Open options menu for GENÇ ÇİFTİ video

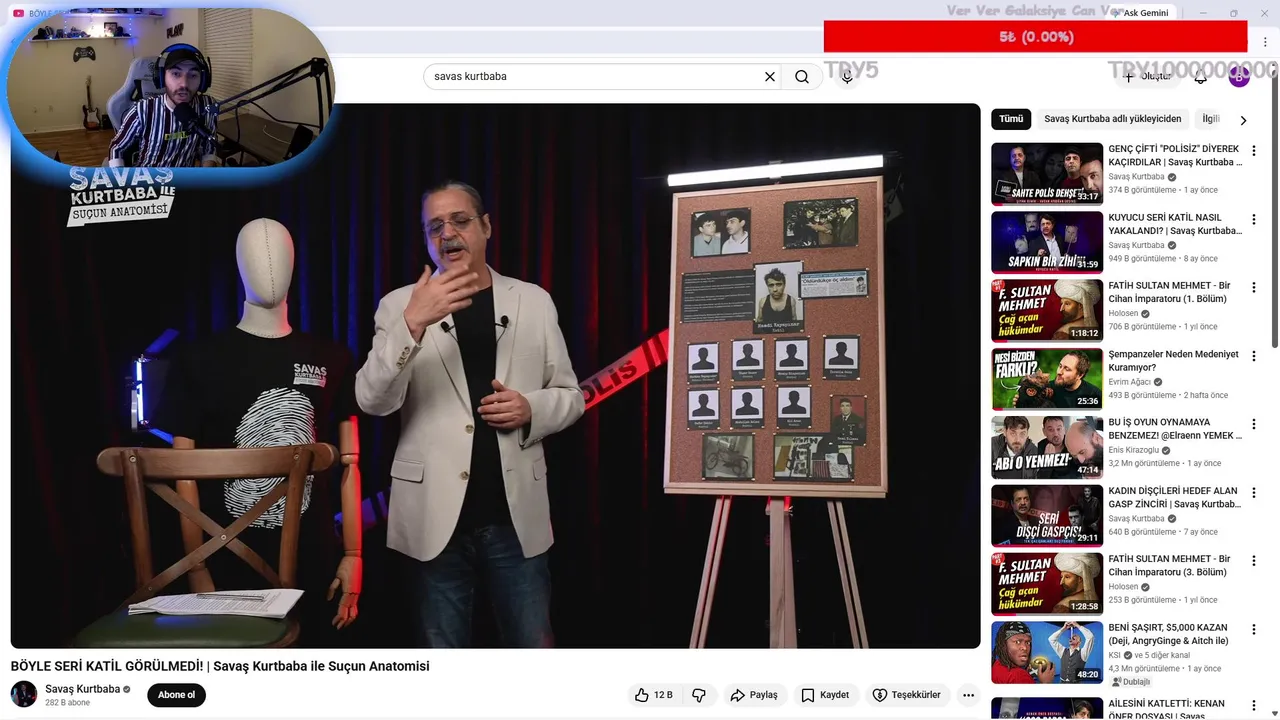pos(1254,151)
